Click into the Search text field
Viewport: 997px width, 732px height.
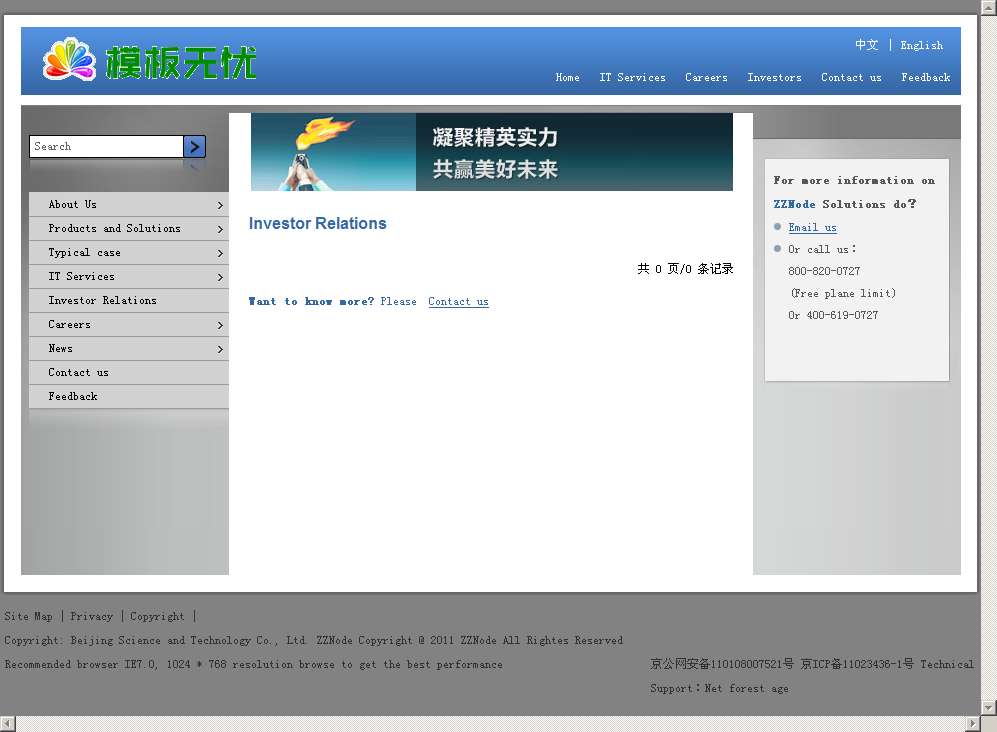[x=106, y=146]
